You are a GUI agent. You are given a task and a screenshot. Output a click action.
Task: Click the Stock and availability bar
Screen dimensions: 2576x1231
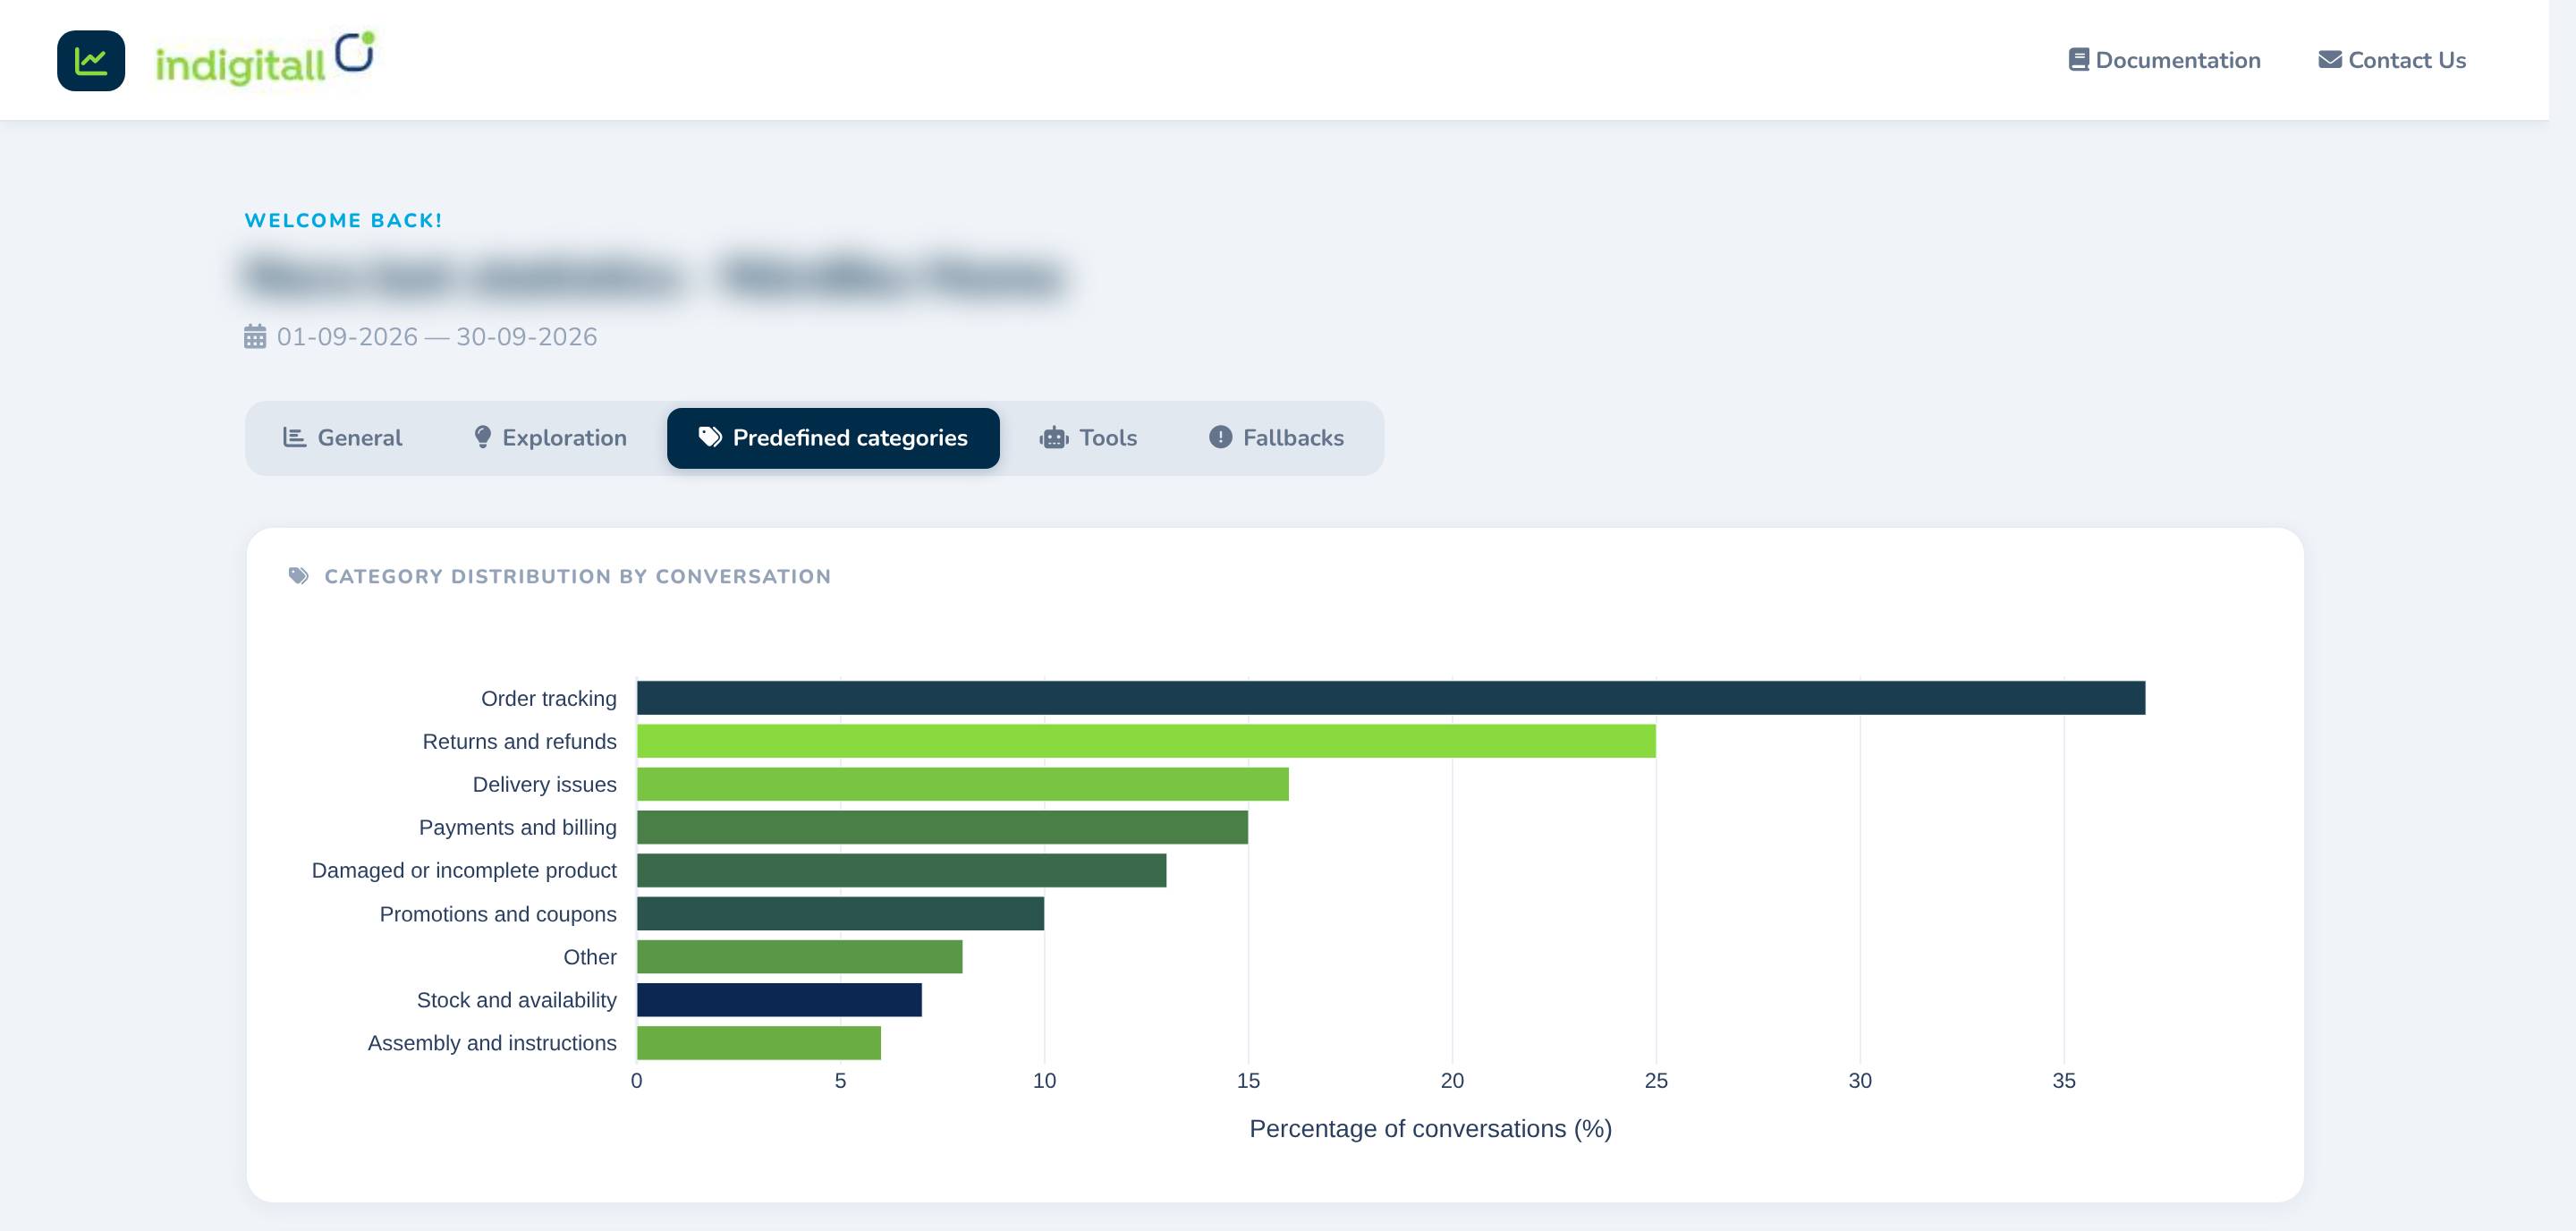tap(779, 999)
